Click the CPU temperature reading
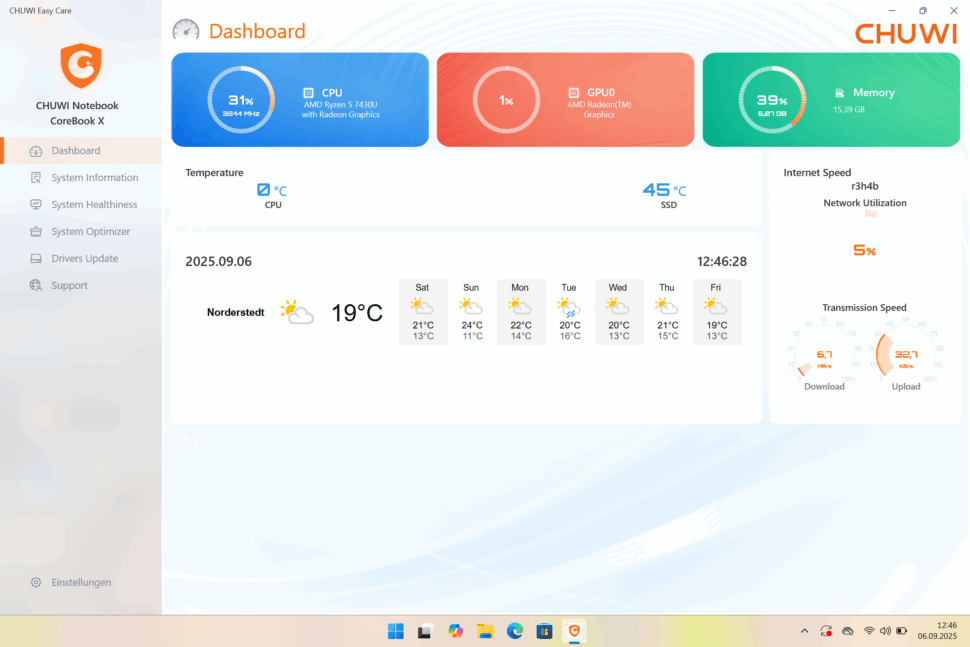This screenshot has height=647, width=970. coord(272,191)
